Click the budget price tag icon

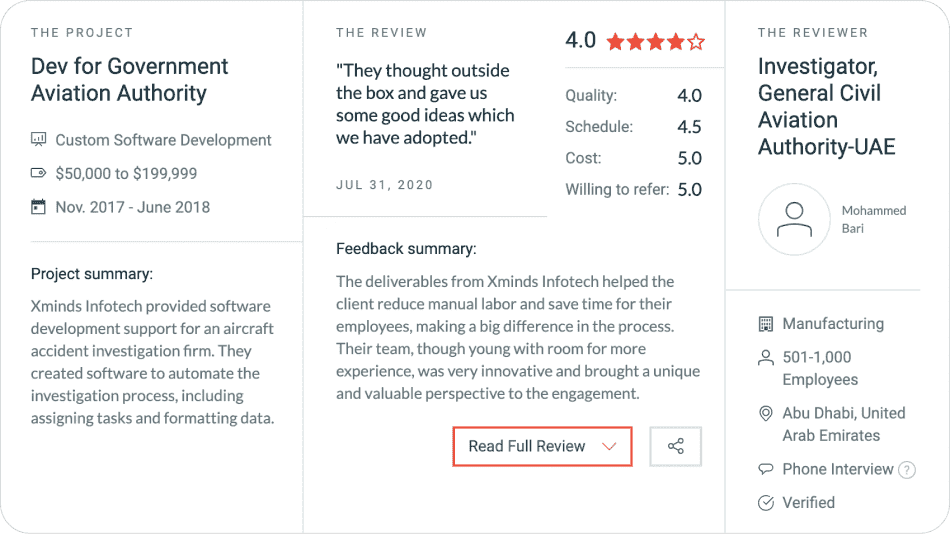(39, 173)
